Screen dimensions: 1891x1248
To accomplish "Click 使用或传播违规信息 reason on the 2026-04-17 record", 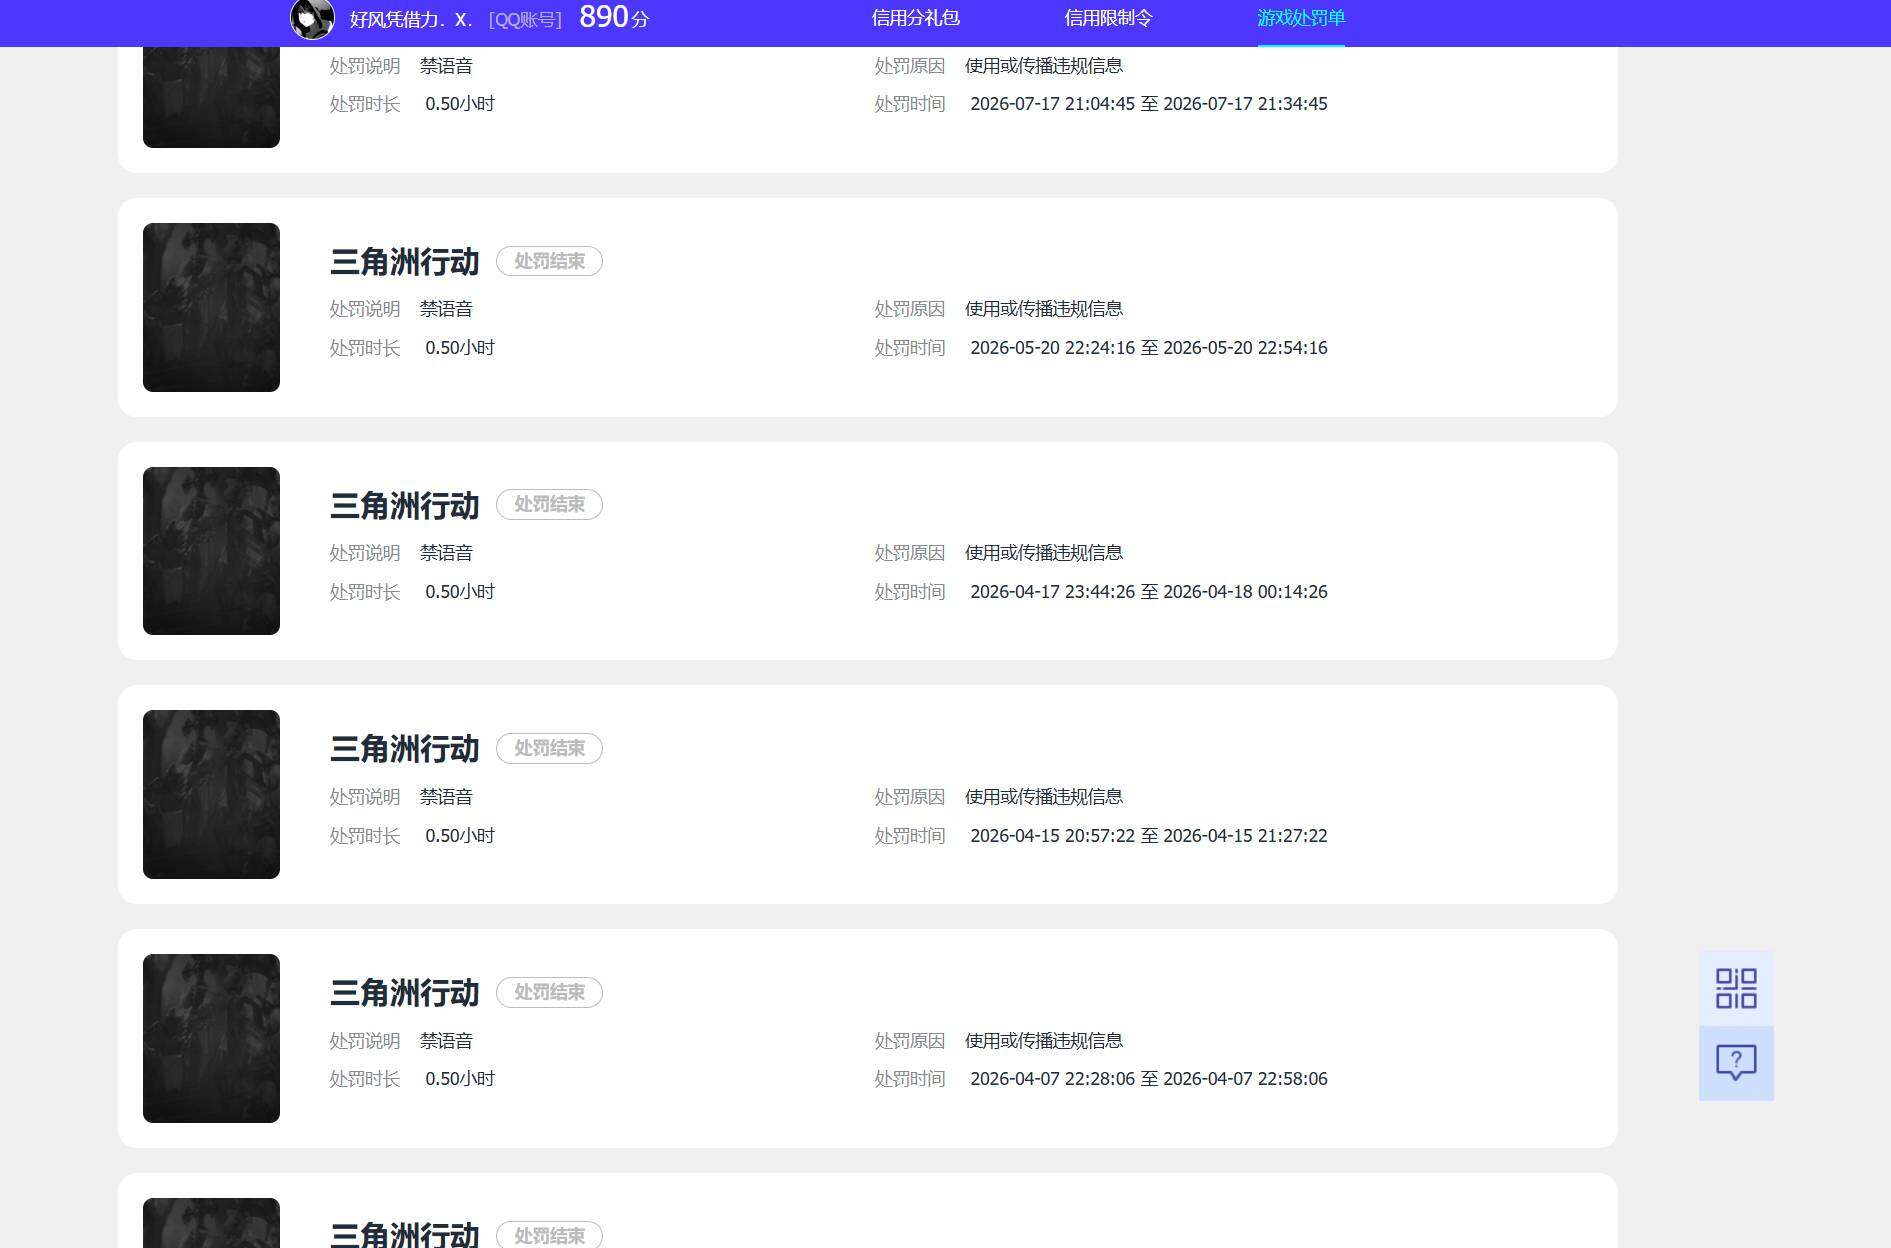I will tap(1044, 553).
